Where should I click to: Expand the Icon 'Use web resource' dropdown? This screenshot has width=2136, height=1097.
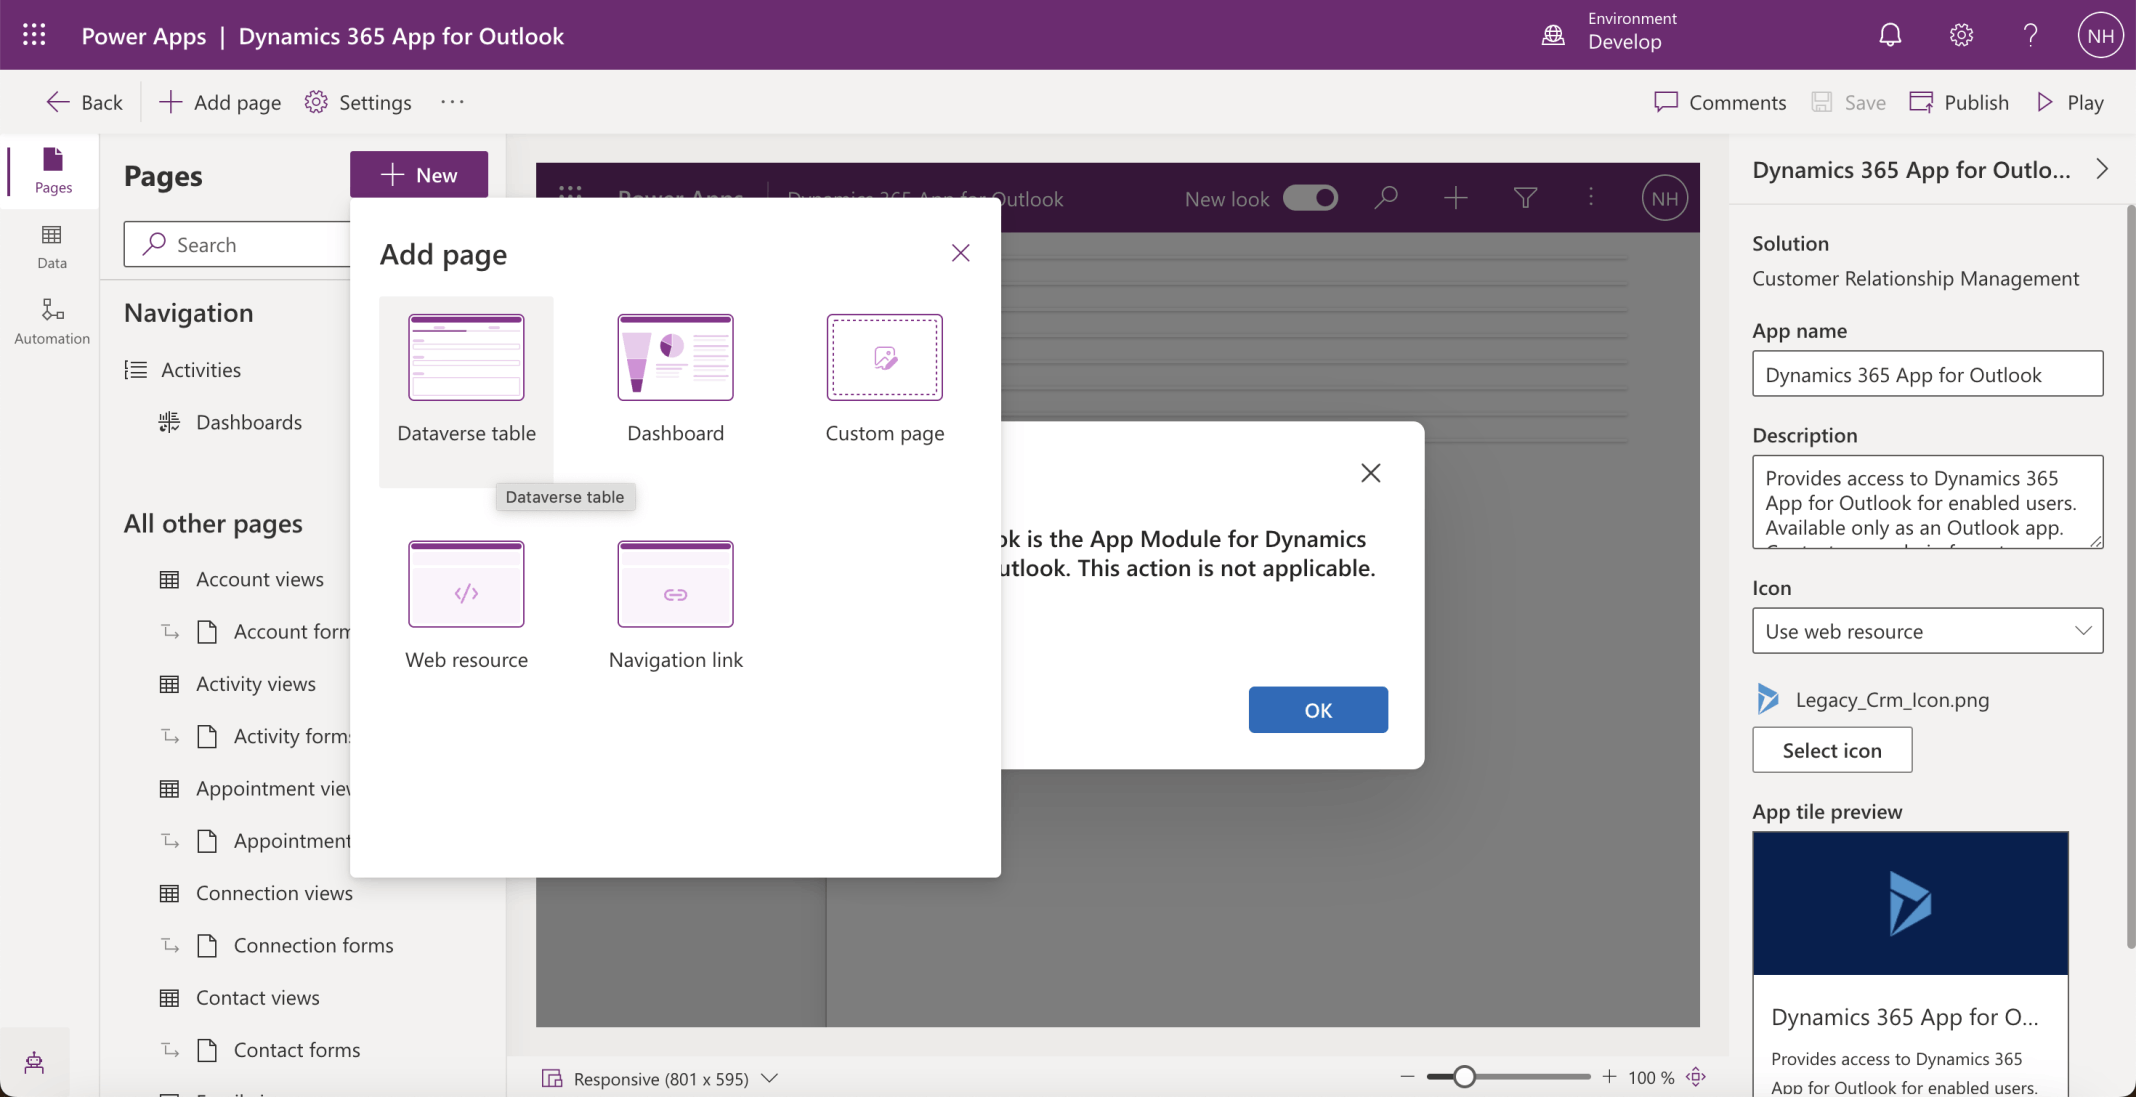click(x=1927, y=631)
